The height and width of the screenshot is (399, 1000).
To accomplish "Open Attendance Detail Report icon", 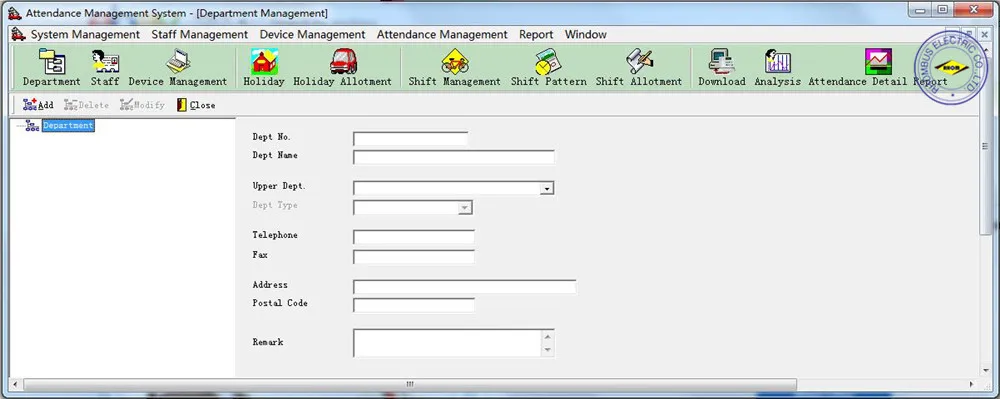I will (878, 62).
